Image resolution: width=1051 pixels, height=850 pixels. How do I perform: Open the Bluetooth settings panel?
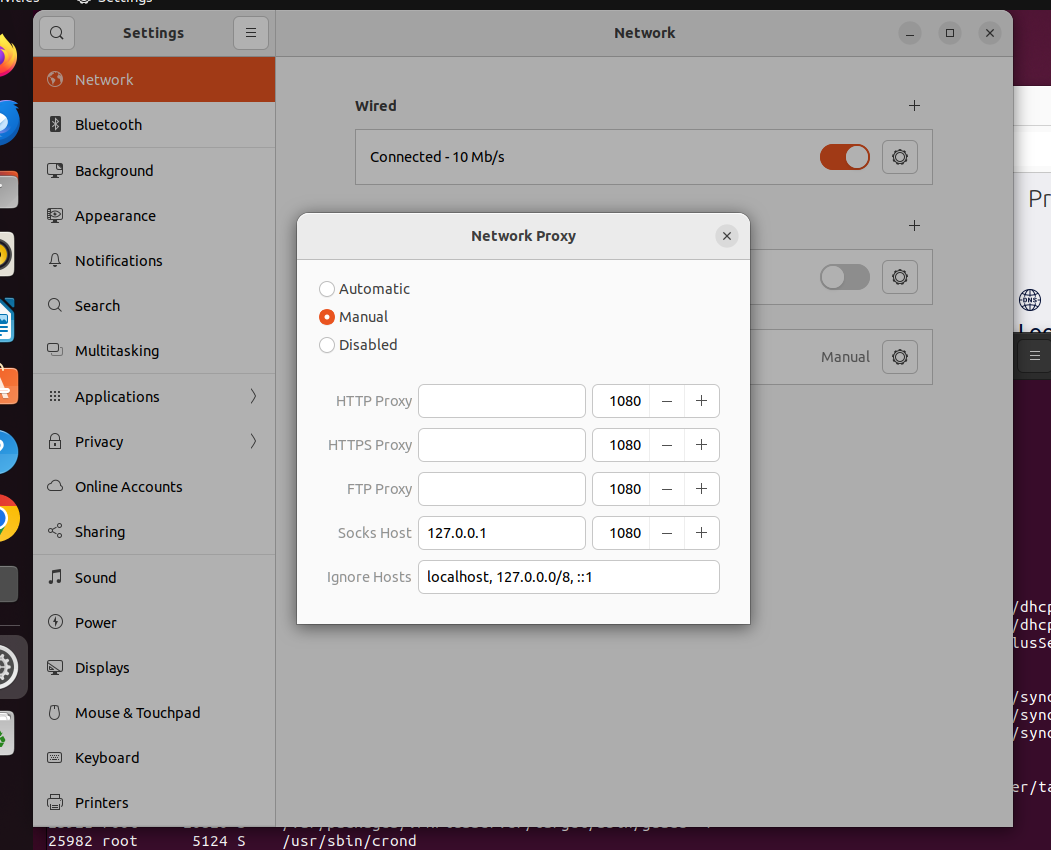tap(154, 125)
